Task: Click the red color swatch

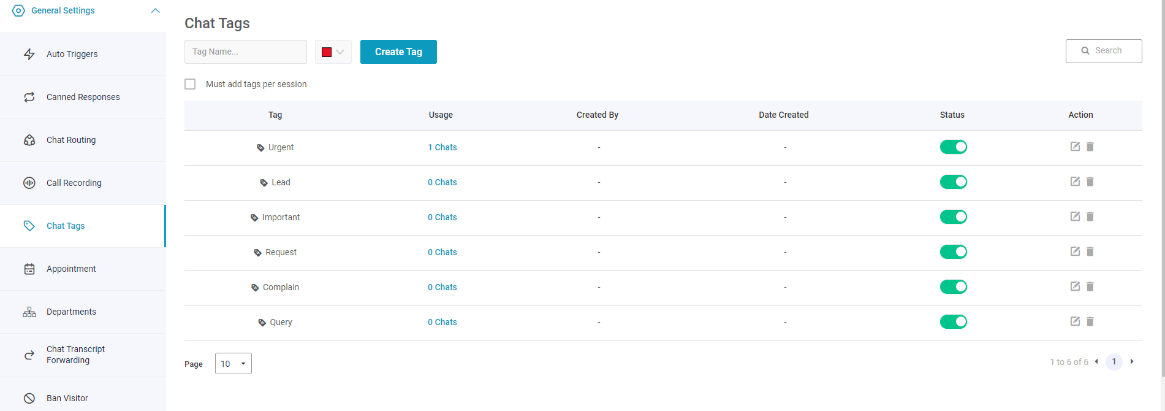Action: tap(326, 52)
